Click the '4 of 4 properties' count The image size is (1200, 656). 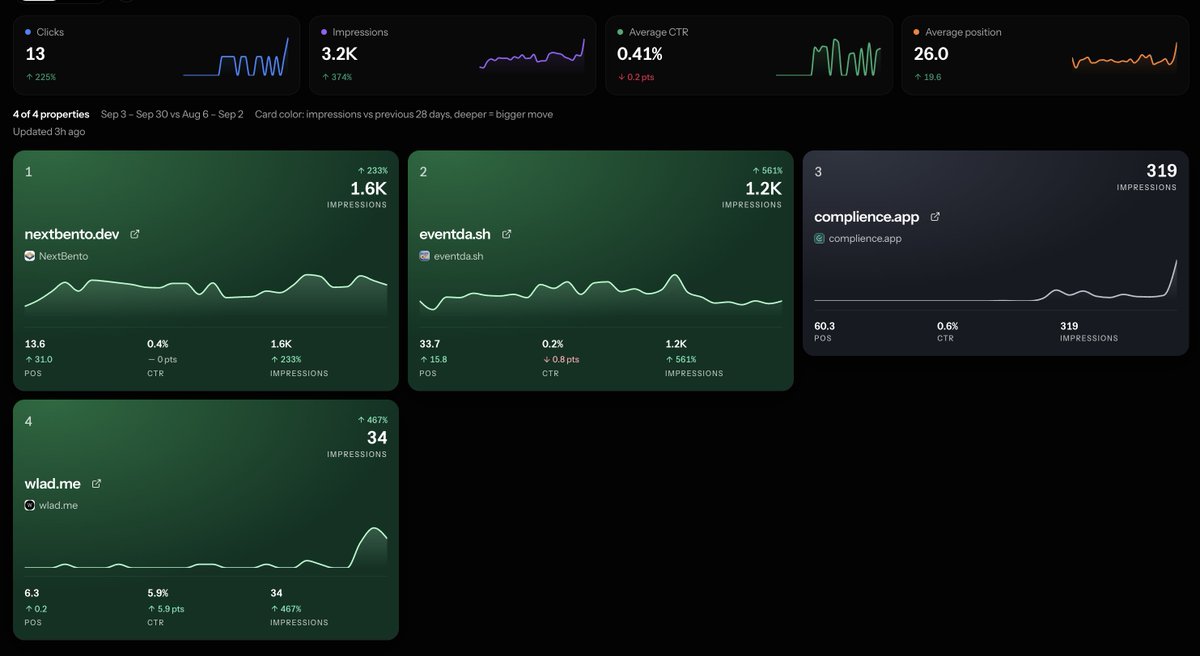(51, 114)
